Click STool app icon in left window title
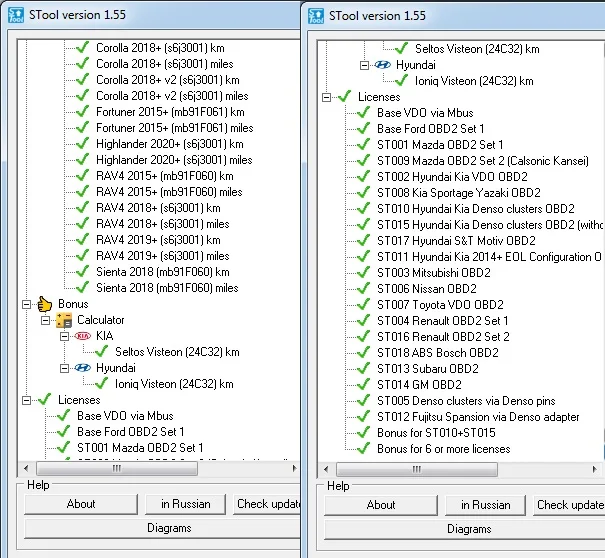The height and width of the screenshot is (558, 605). (15, 15)
